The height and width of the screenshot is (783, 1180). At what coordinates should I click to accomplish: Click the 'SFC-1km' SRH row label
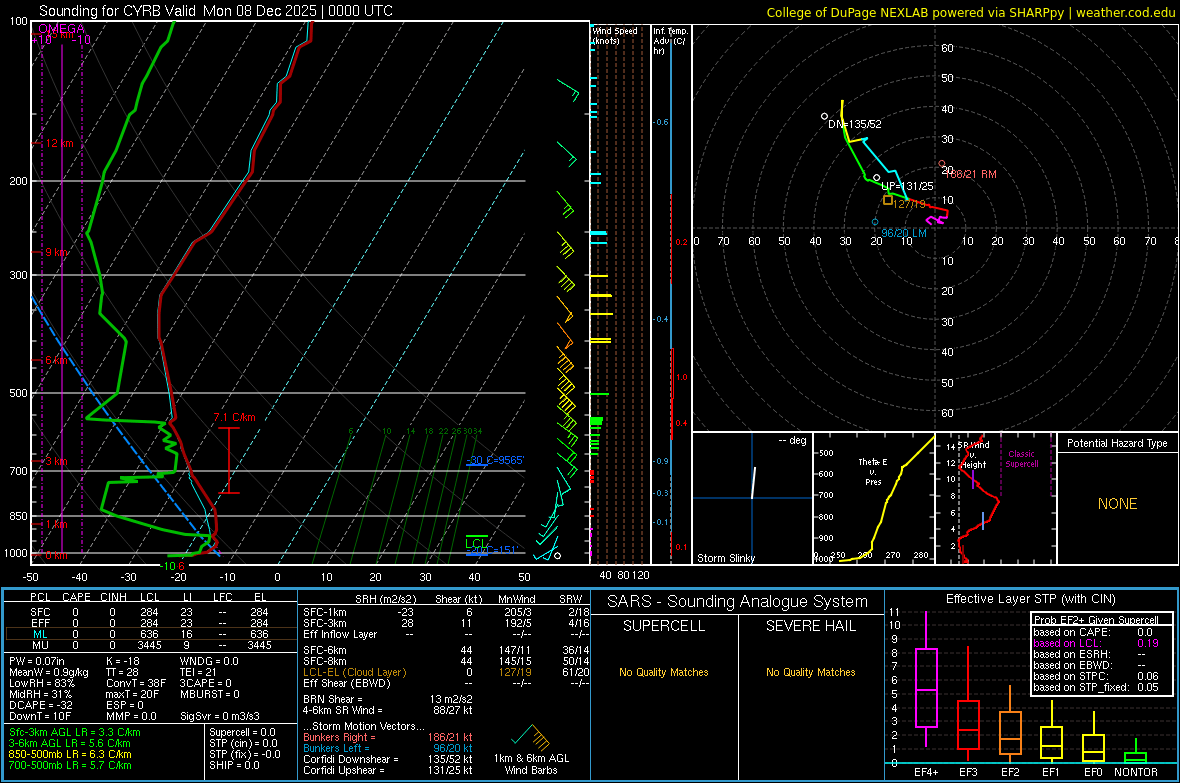324,612
